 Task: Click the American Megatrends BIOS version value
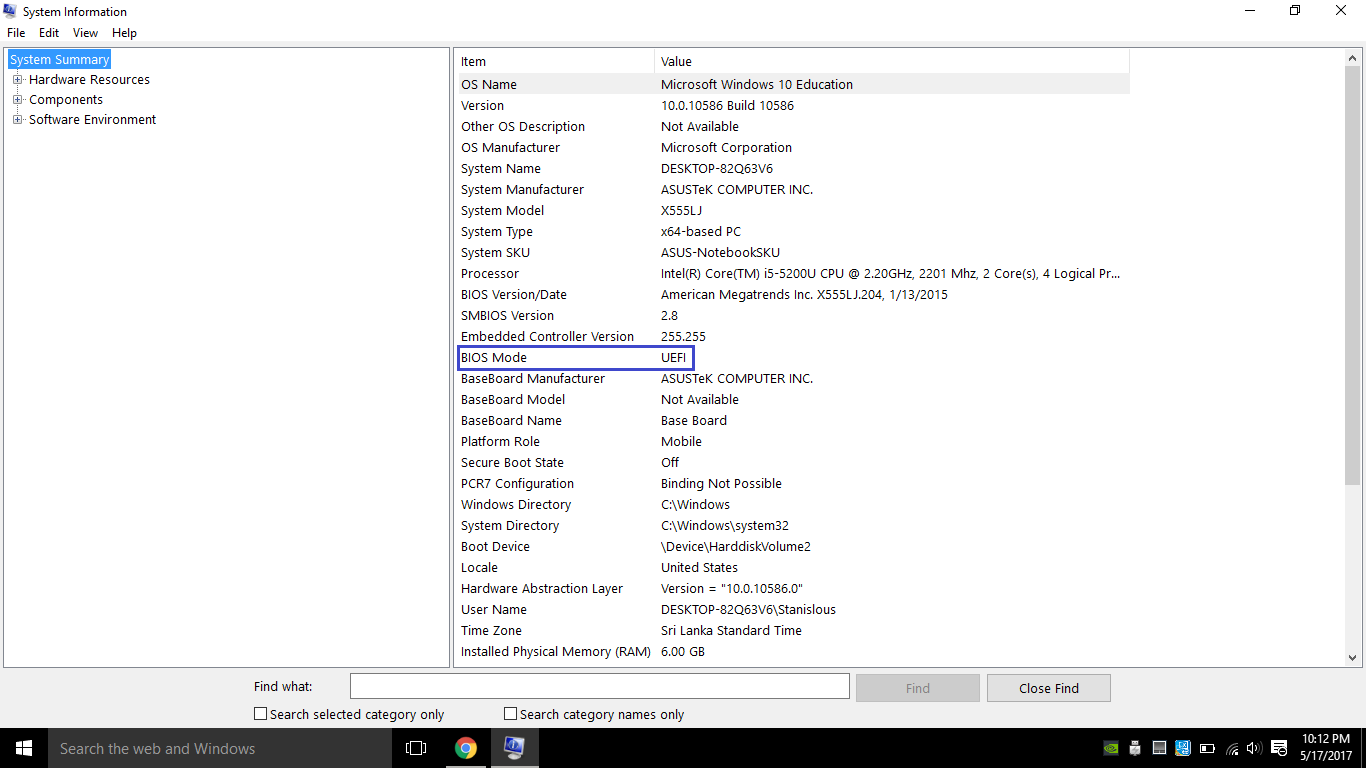[804, 295]
